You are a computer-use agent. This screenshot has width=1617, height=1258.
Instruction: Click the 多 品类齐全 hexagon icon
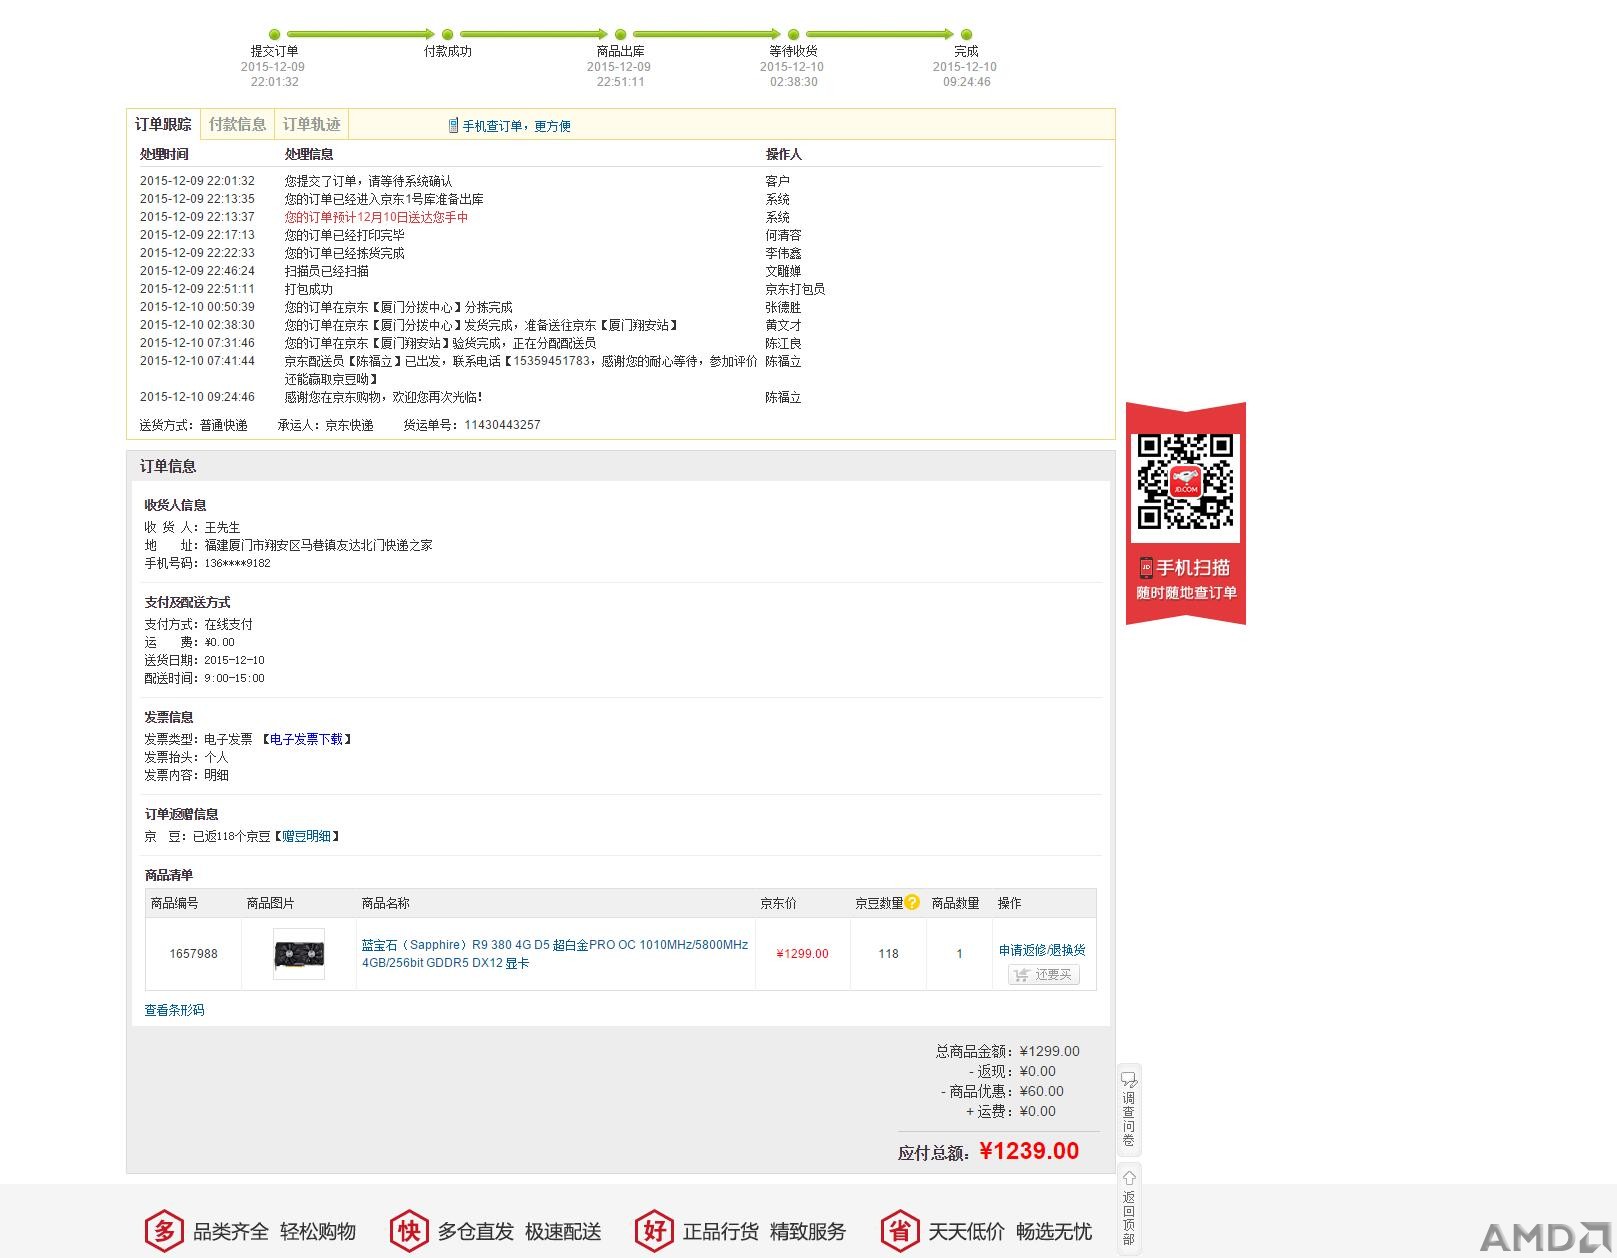pyautogui.click(x=164, y=1231)
